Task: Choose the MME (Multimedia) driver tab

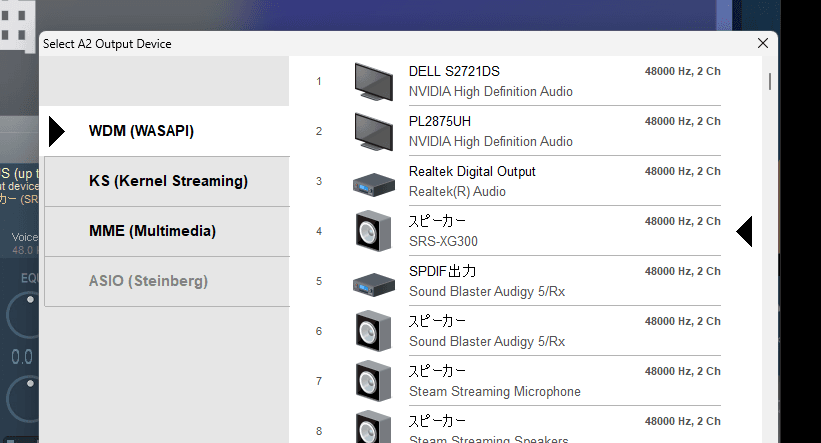Action: [167, 231]
